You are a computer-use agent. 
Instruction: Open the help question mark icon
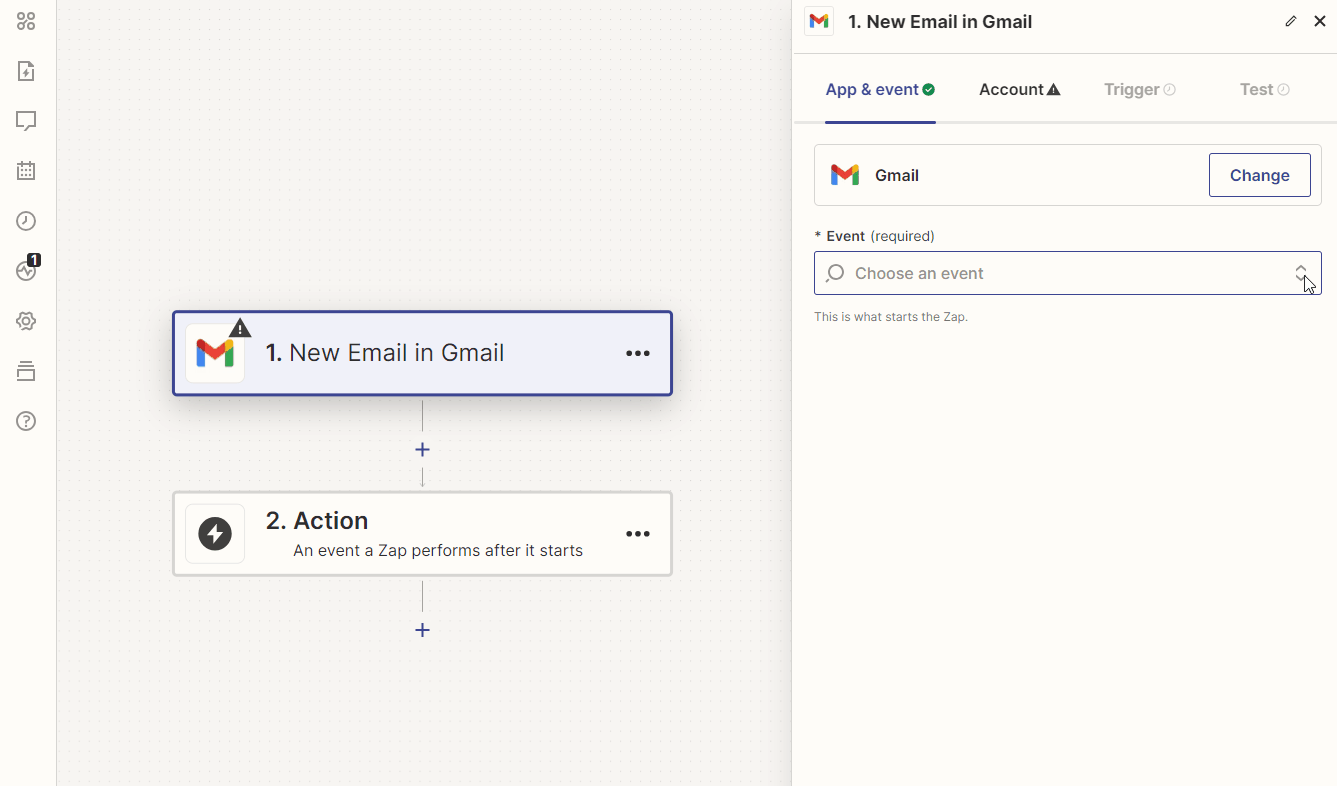coord(26,421)
